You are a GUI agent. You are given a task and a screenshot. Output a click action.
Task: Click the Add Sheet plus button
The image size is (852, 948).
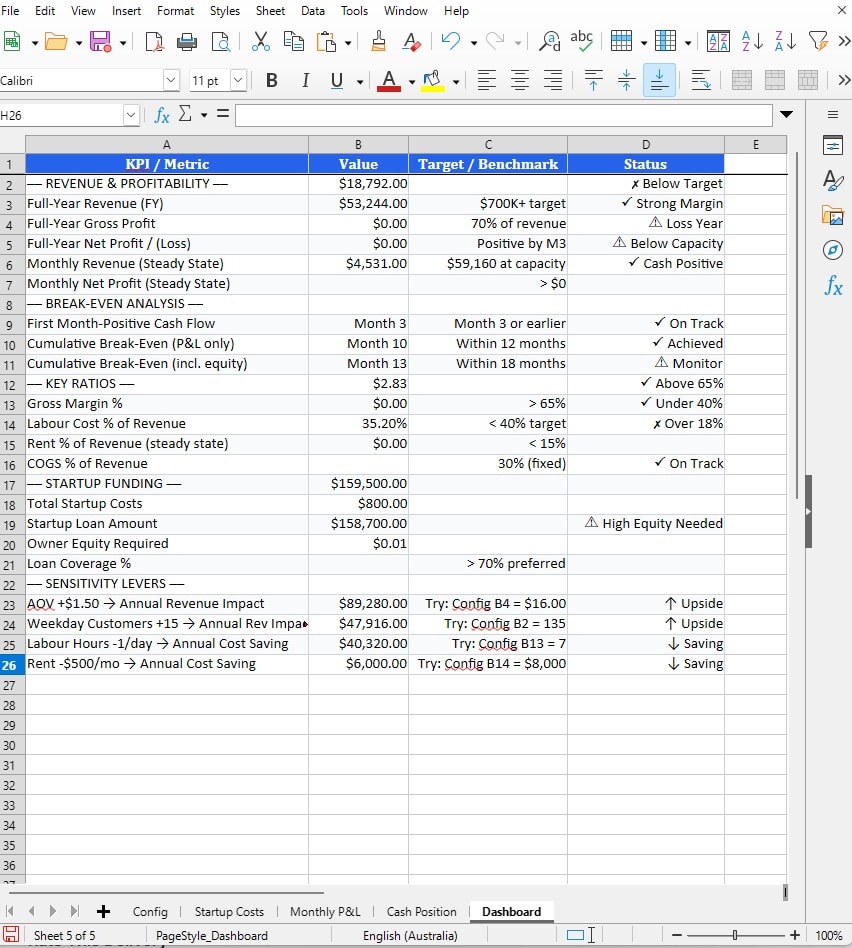pos(103,911)
